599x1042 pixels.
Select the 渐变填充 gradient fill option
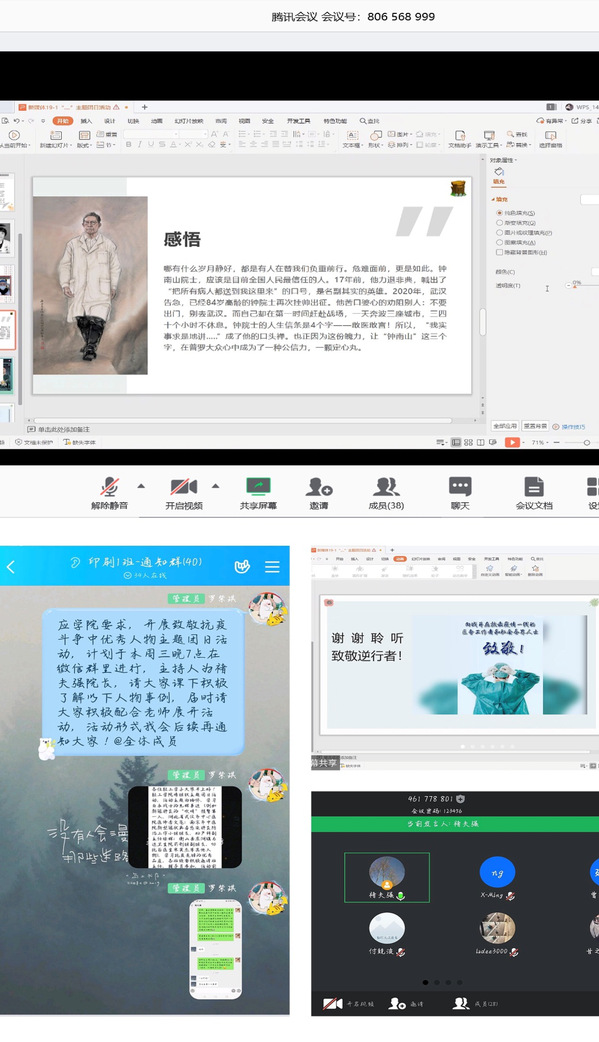(499, 223)
